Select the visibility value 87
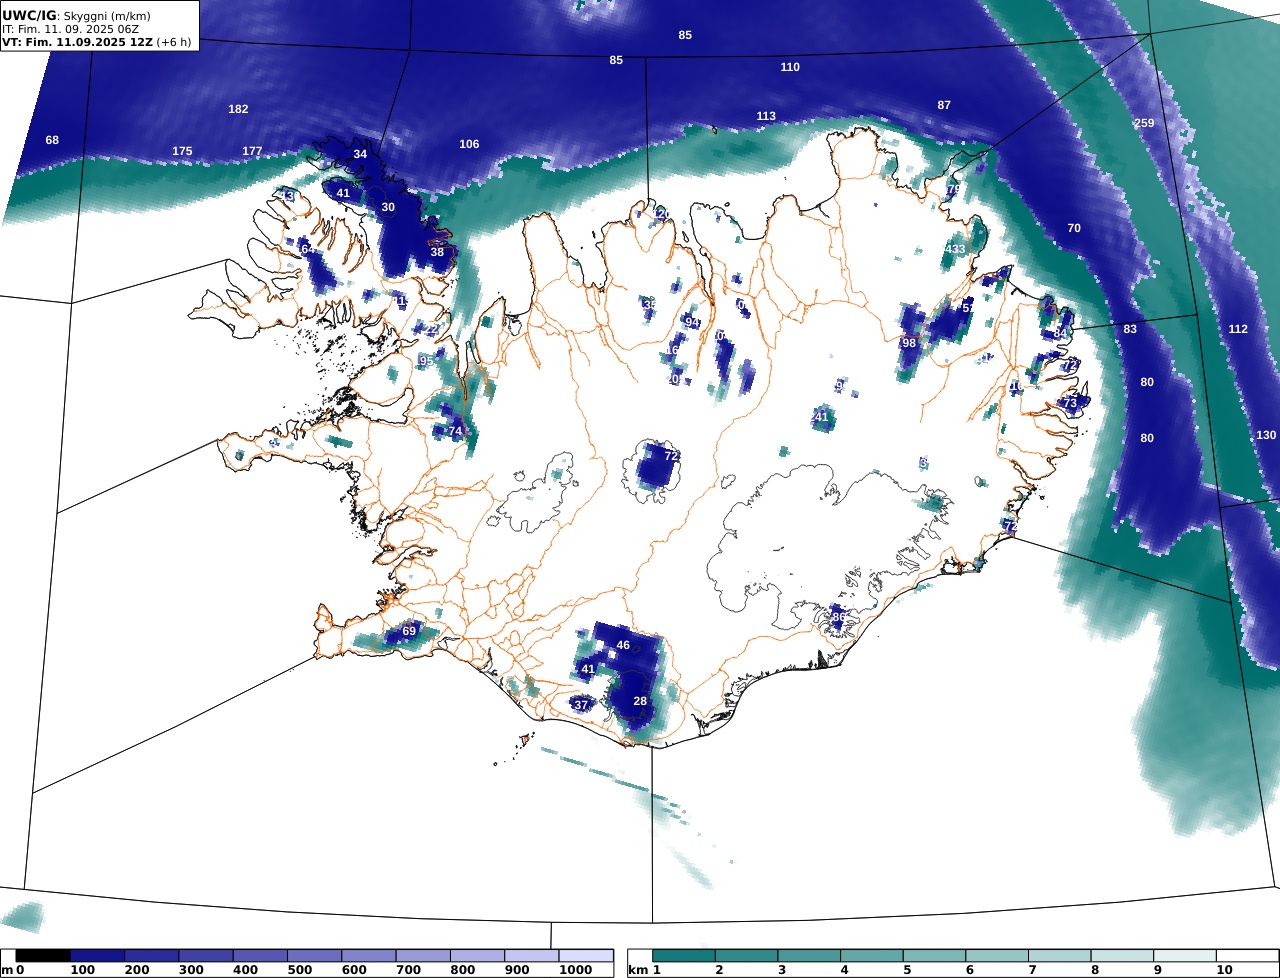The height and width of the screenshot is (978, 1280). tap(944, 105)
